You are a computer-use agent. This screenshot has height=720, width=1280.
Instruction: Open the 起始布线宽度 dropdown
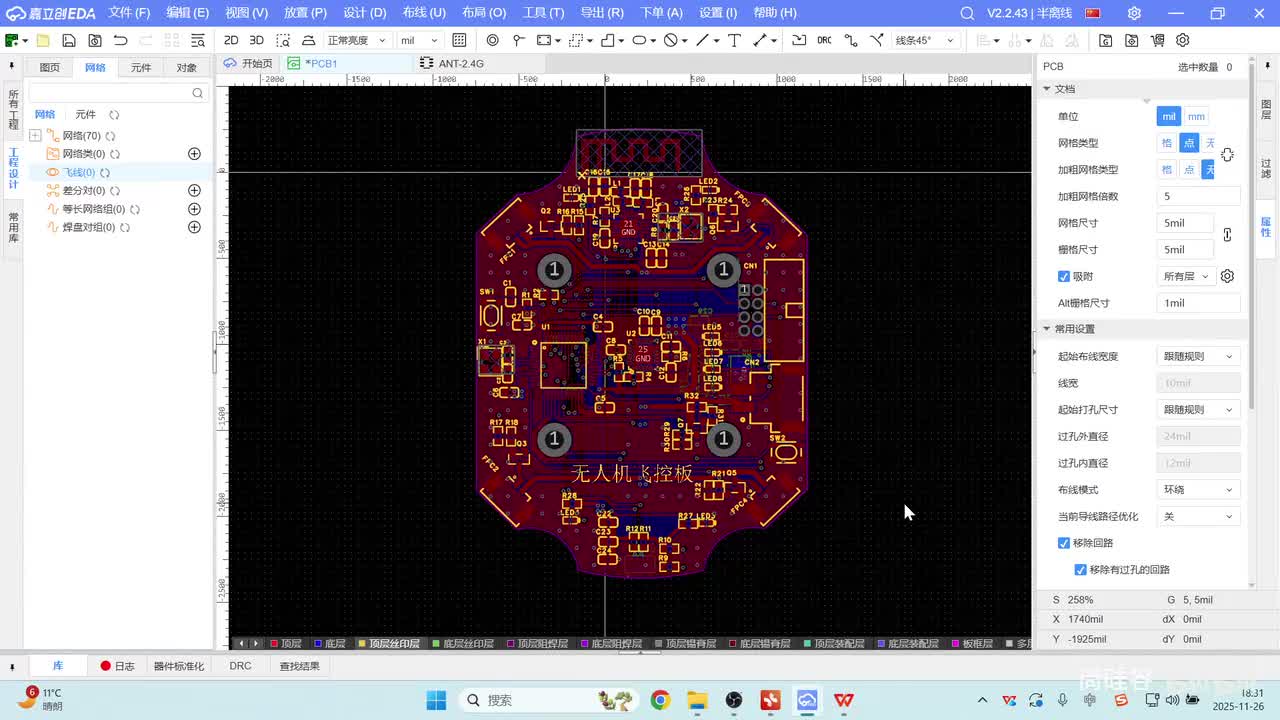point(1197,356)
